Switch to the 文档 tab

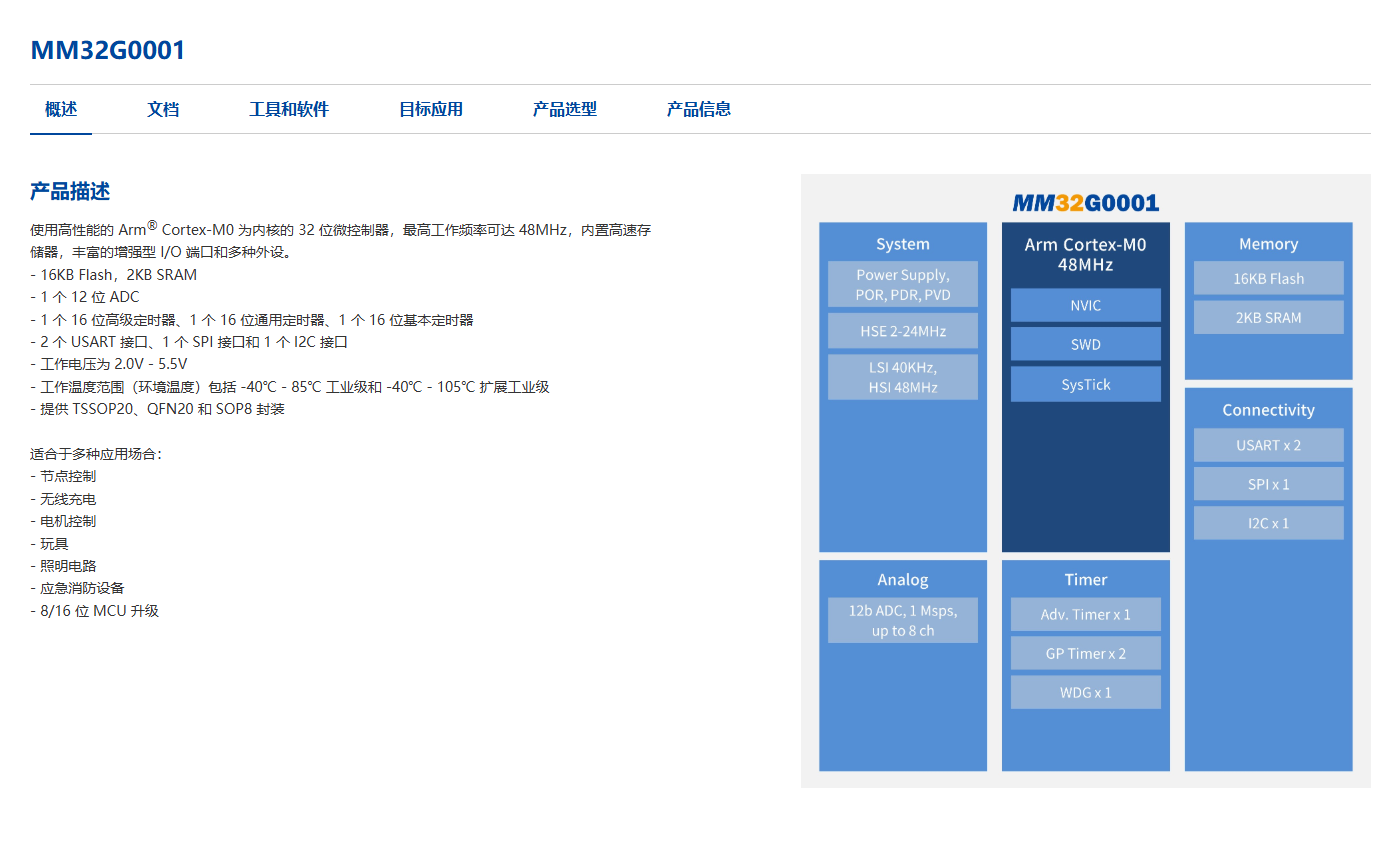[163, 109]
